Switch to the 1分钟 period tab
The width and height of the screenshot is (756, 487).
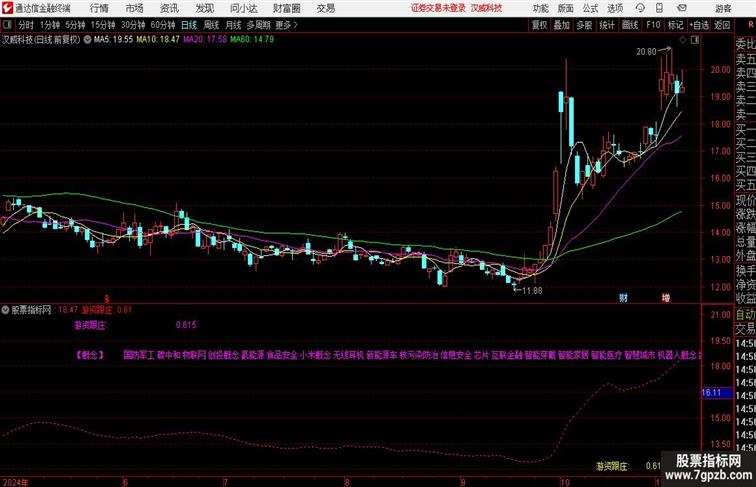point(50,25)
